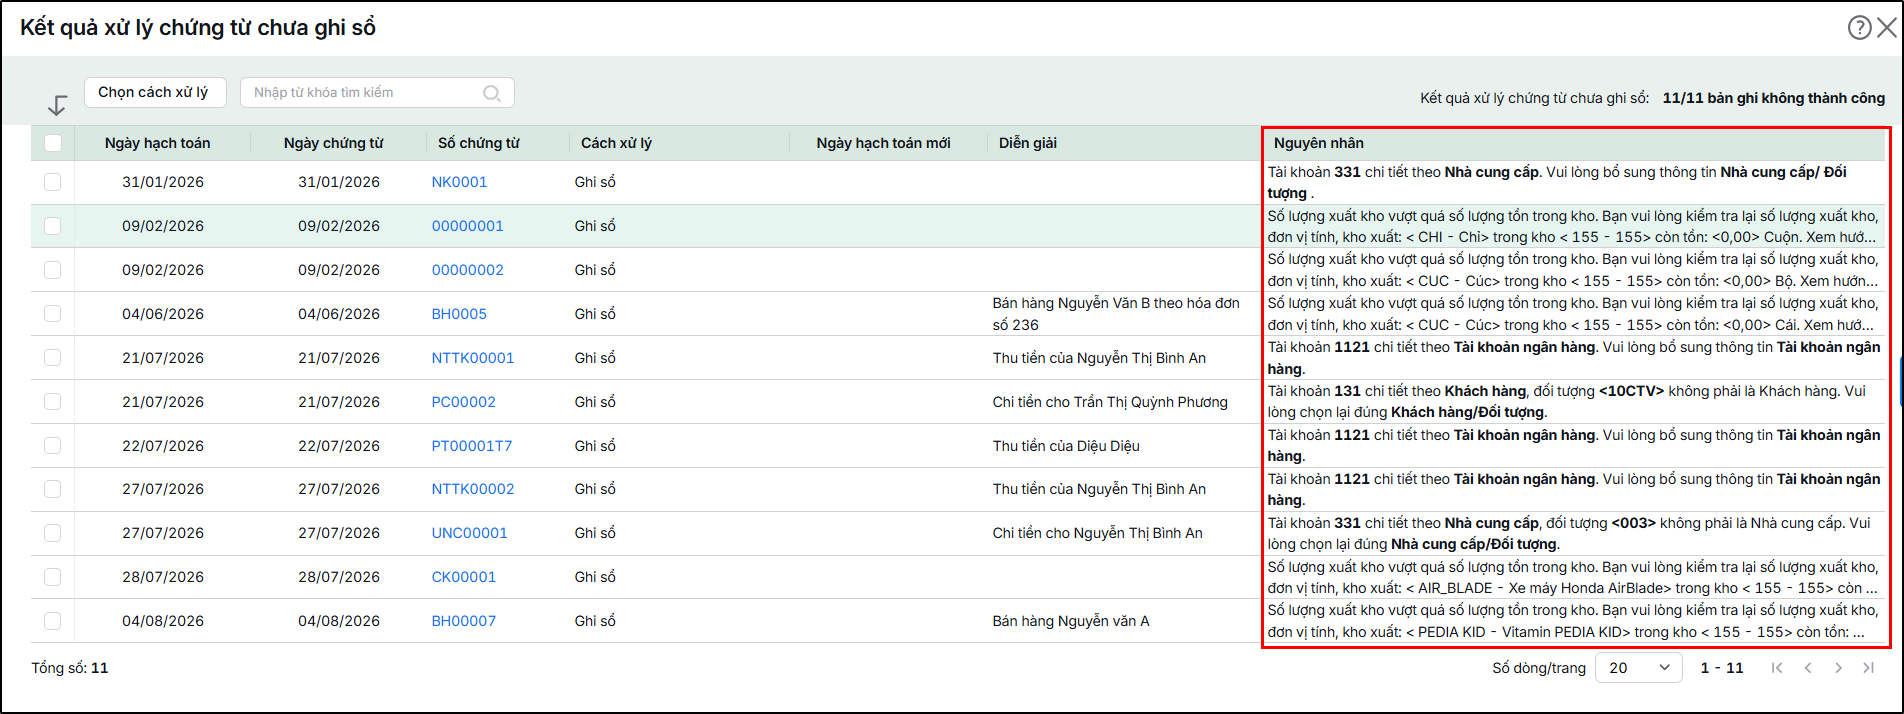Open Chọn cách xử lý button
The height and width of the screenshot is (714, 1904).
155,92
